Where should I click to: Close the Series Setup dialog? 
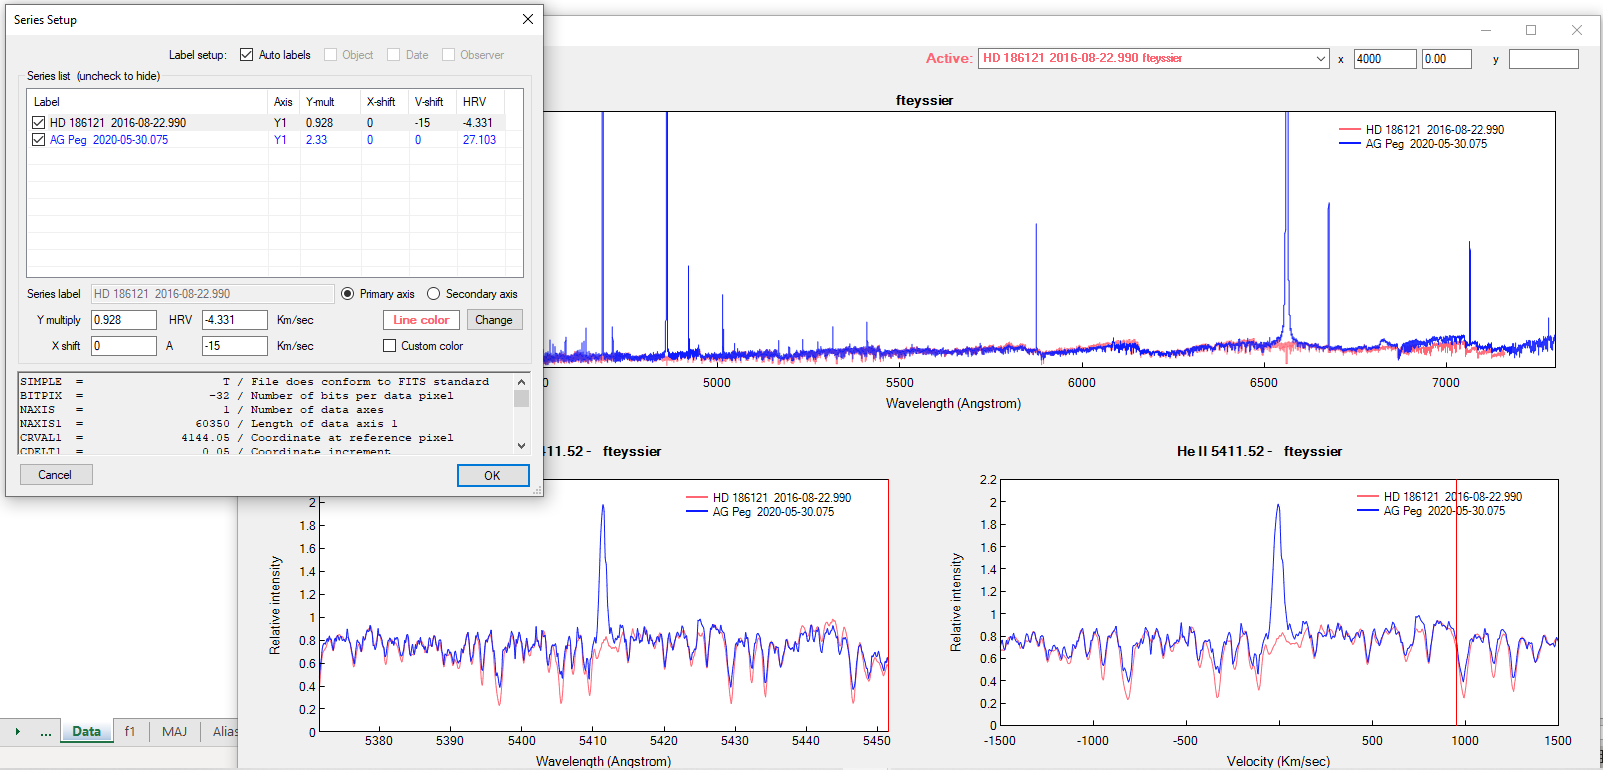527,19
